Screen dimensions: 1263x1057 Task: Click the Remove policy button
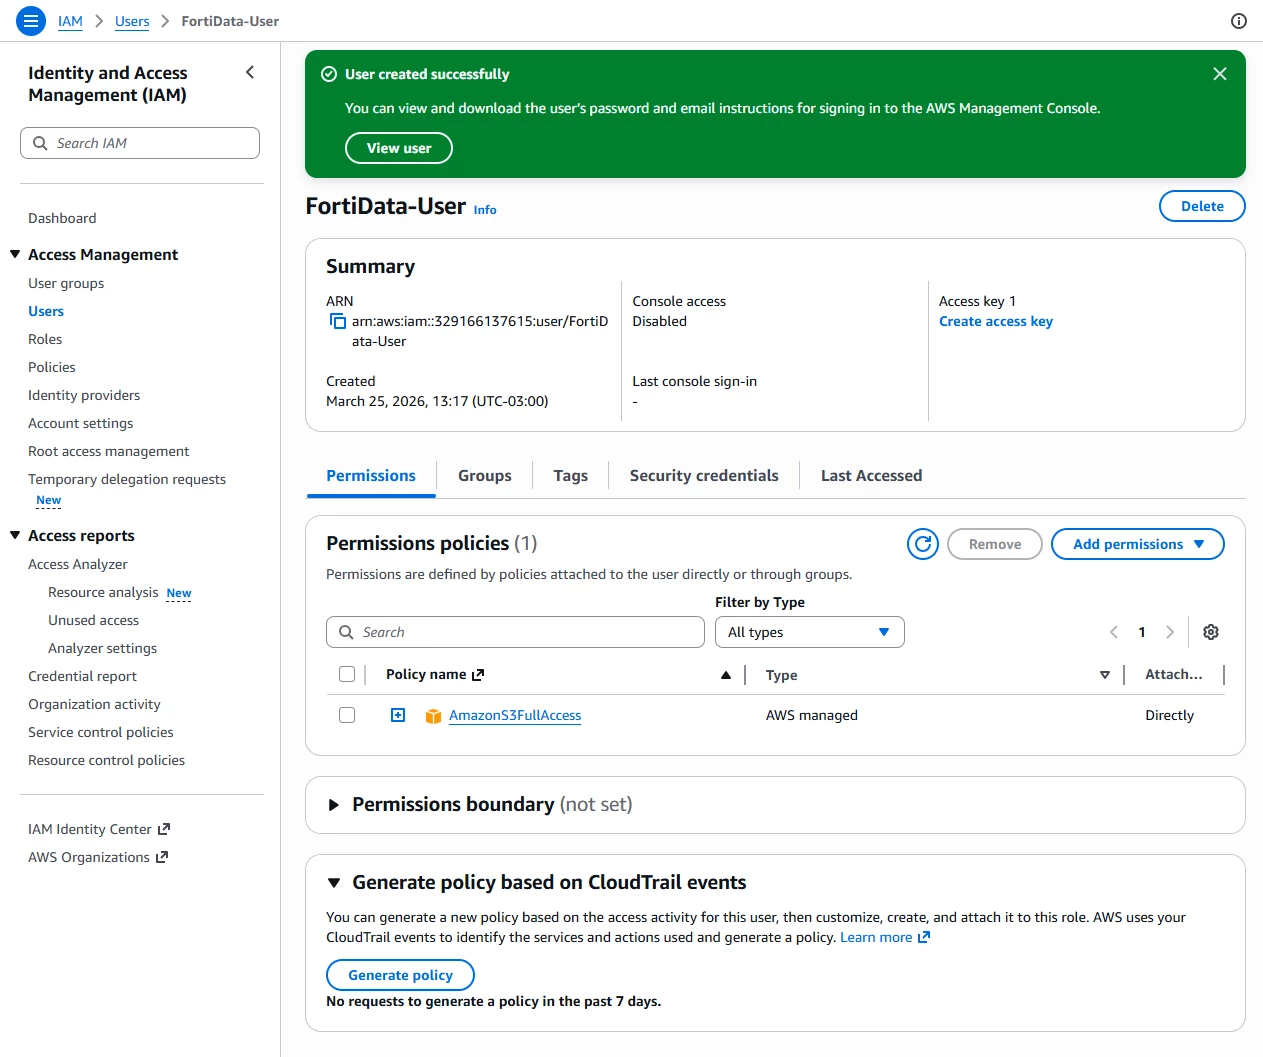click(995, 544)
